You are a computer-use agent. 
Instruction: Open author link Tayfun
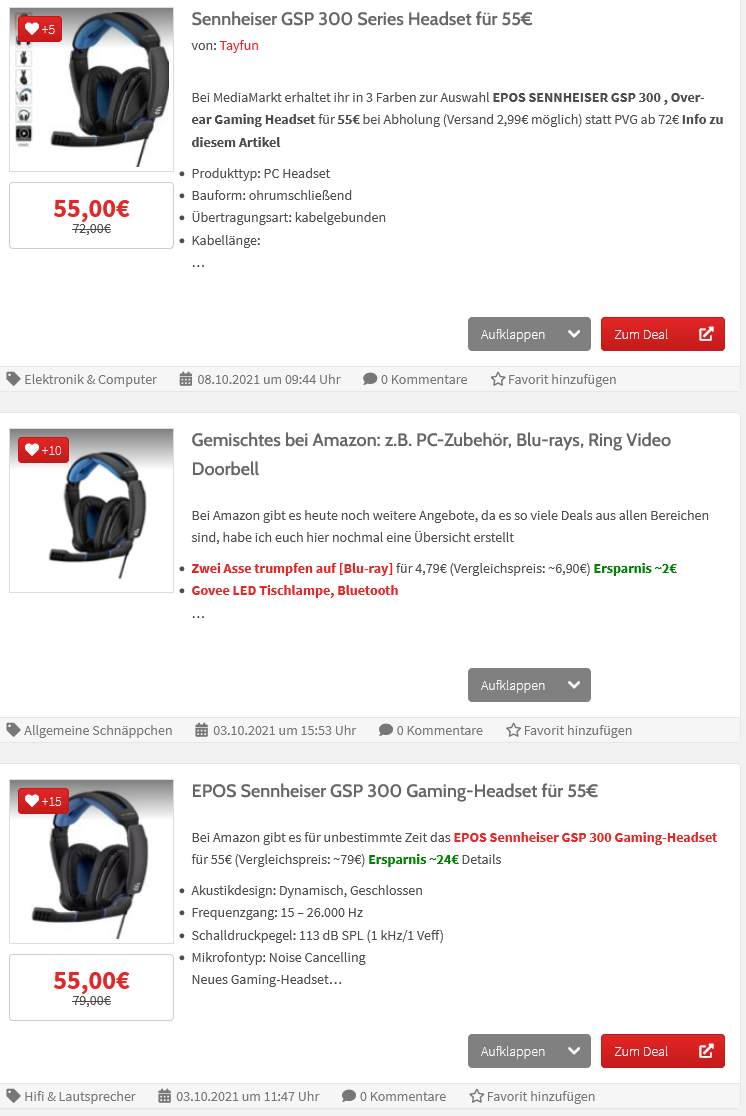(239, 45)
